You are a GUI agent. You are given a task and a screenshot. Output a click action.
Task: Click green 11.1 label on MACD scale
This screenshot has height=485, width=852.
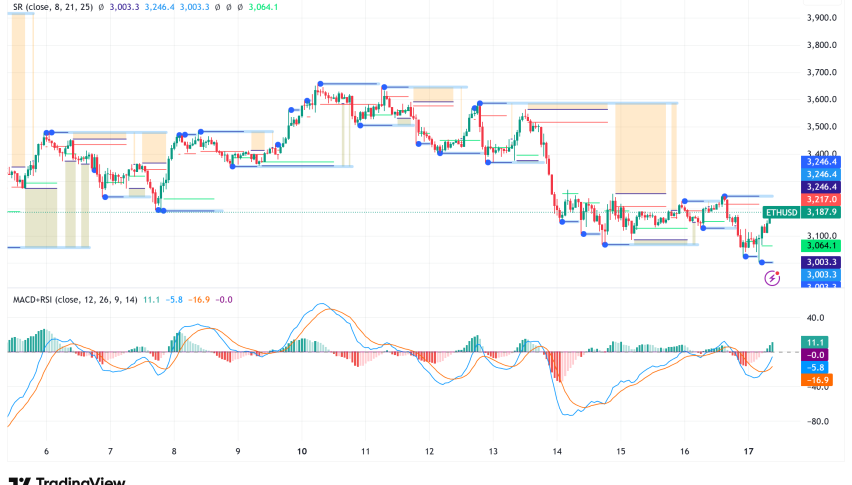[x=815, y=342]
